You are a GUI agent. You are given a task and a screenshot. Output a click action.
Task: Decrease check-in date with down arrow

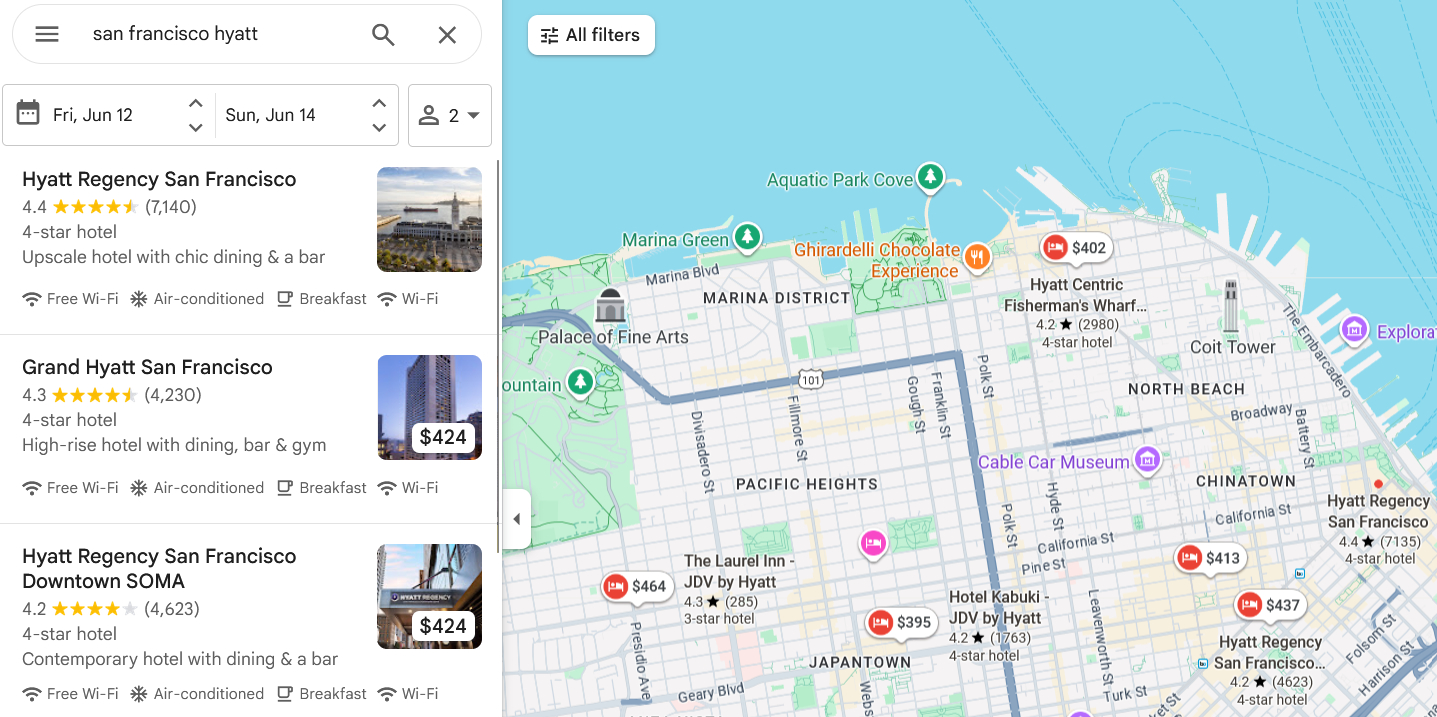click(x=196, y=127)
